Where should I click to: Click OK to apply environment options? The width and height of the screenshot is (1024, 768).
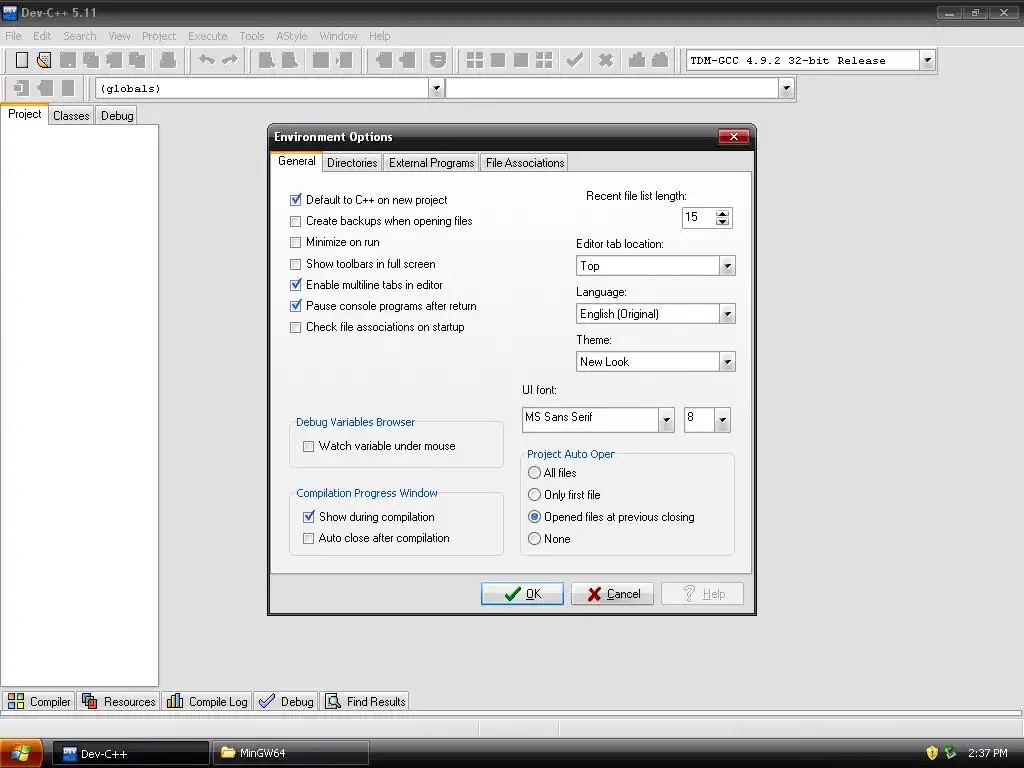(x=522, y=594)
